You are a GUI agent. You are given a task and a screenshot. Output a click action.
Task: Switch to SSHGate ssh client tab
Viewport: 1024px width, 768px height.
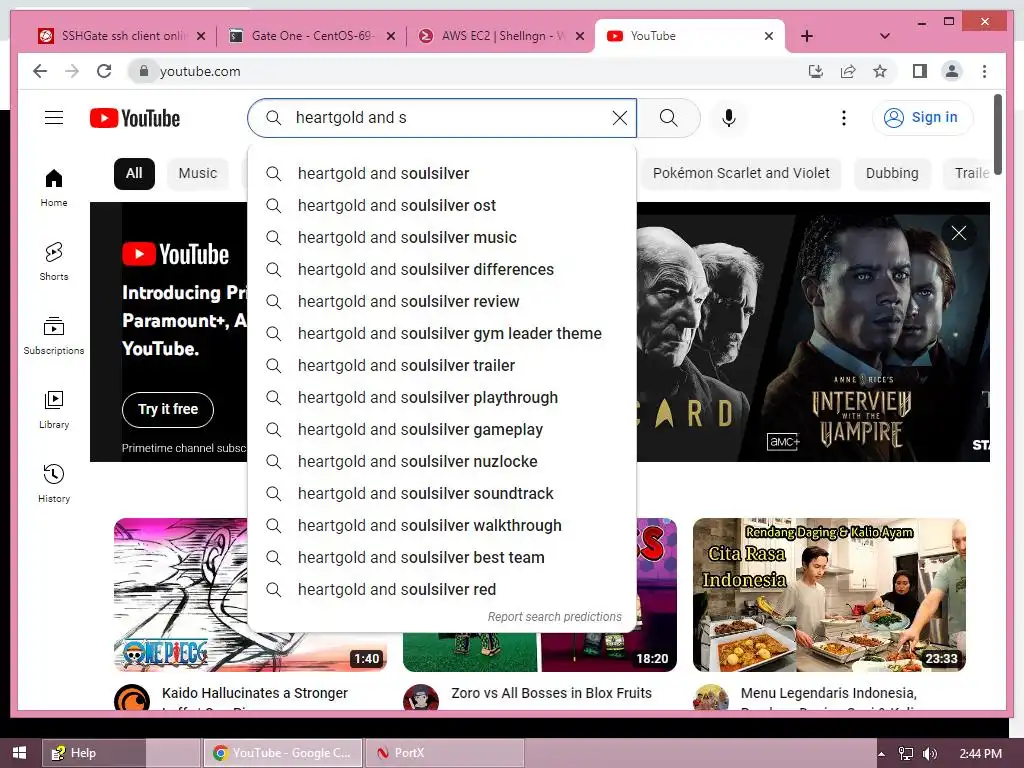[x=123, y=36]
